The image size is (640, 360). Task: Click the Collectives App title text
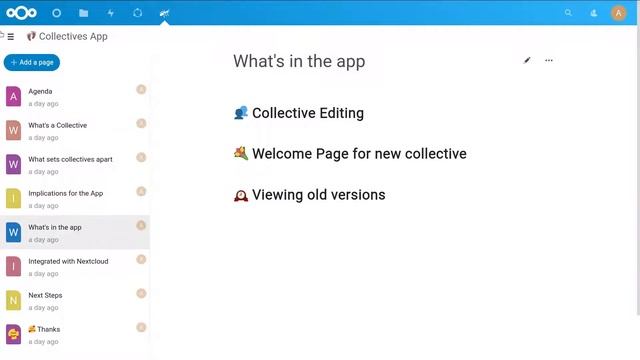pyautogui.click(x=73, y=36)
